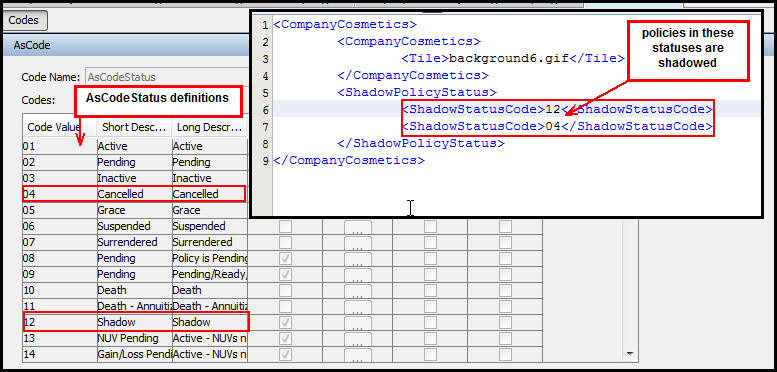Toggle the checked checkbox in code 09 row
777x372 pixels.
click(x=285, y=274)
